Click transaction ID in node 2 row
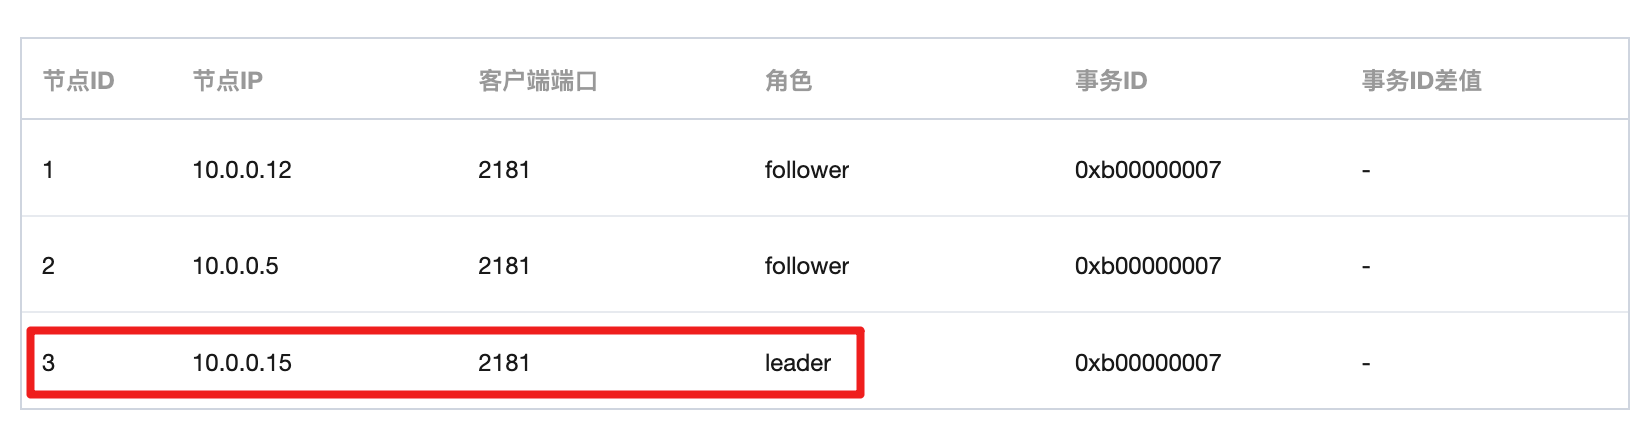1646x432 pixels. pyautogui.click(x=1148, y=266)
